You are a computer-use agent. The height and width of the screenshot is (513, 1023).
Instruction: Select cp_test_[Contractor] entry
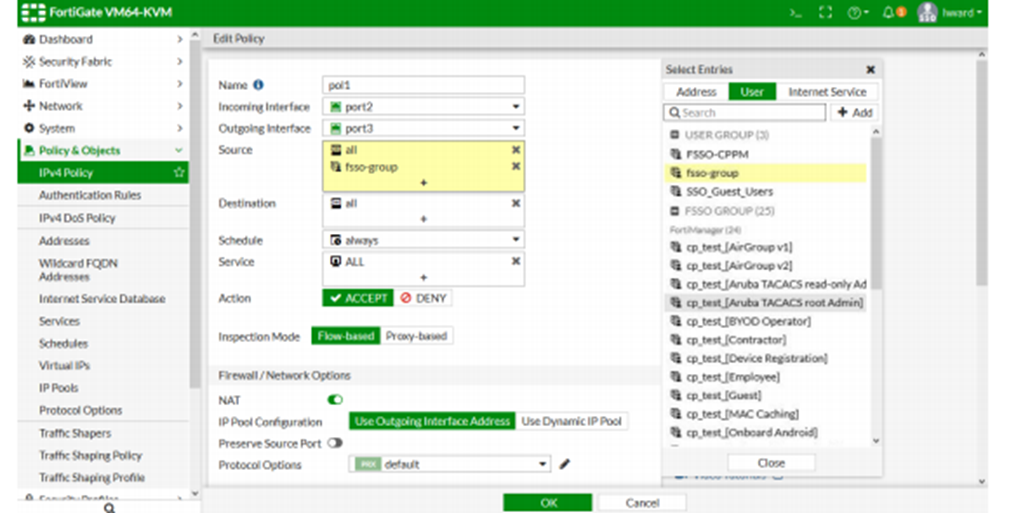[x=765, y=340]
